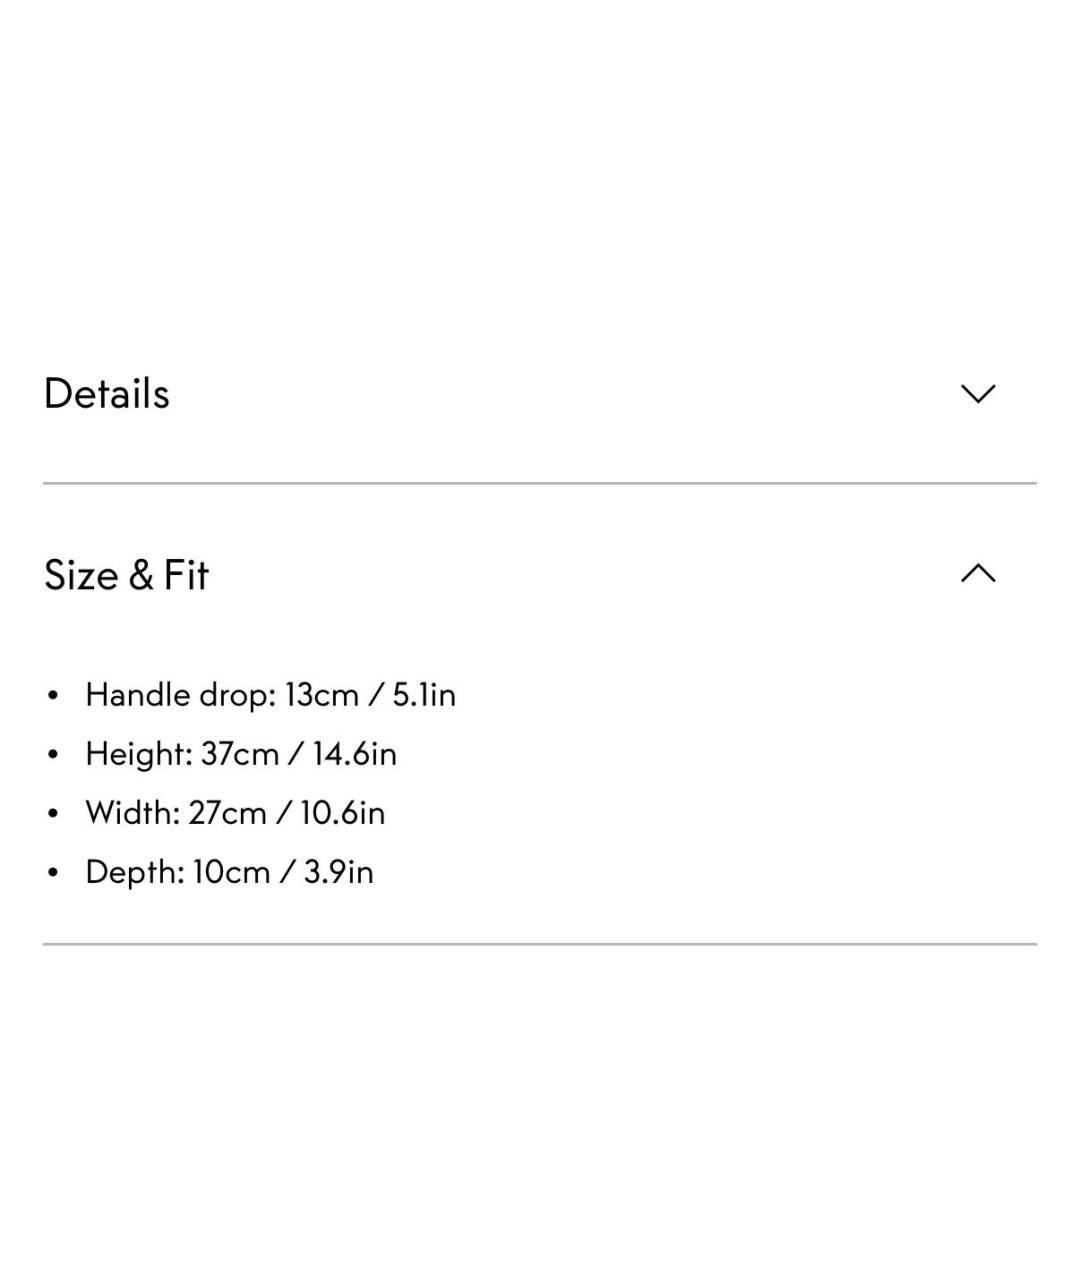This screenshot has height=1280, width=1080.
Task: Click the bullet before Width
Action: tap(53, 813)
